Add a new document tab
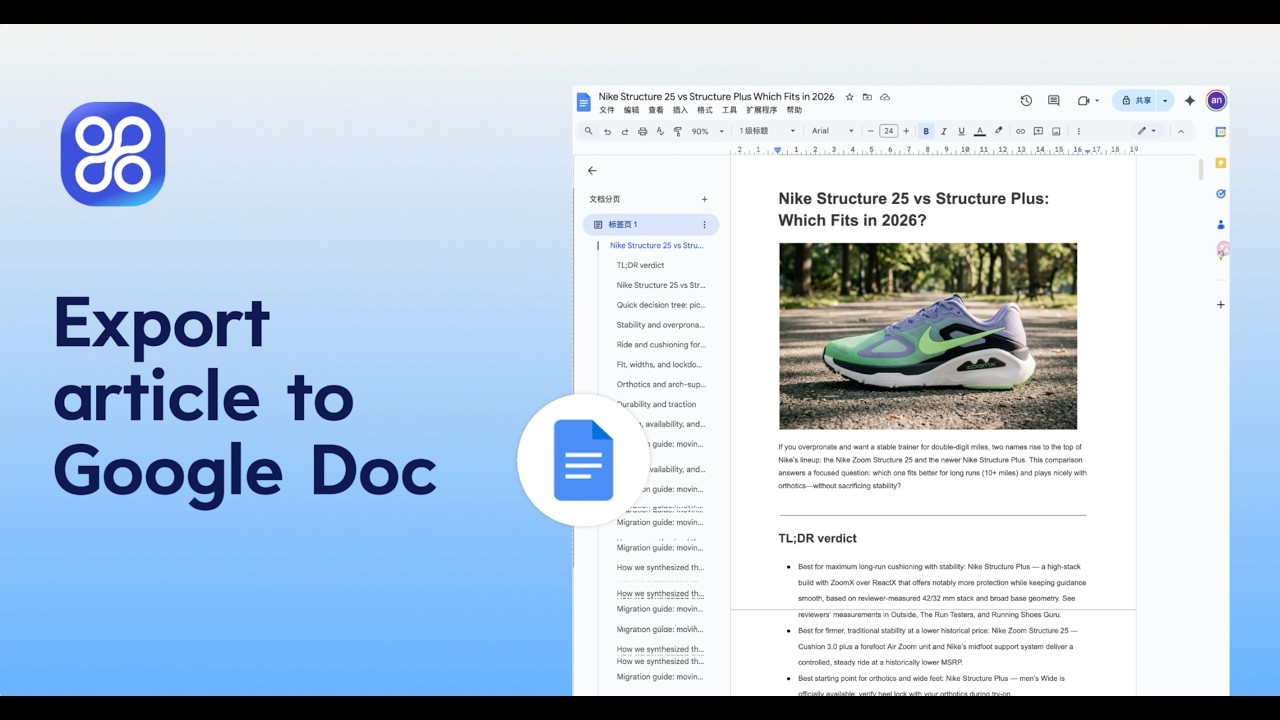 pos(704,199)
